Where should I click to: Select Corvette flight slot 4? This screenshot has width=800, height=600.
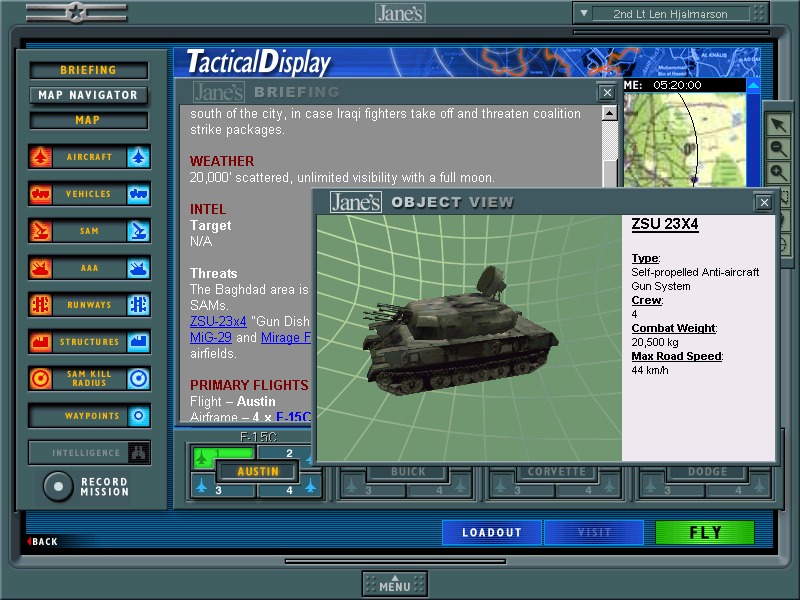588,490
